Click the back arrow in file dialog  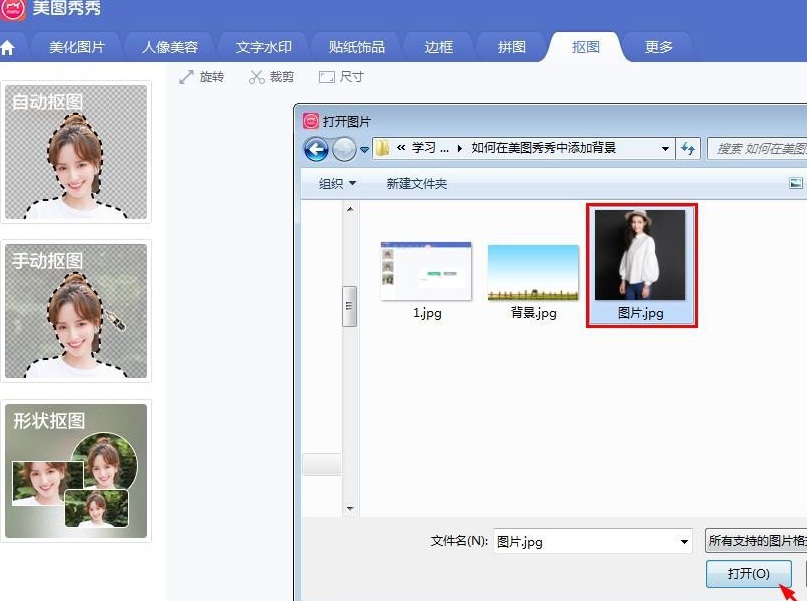coord(316,149)
